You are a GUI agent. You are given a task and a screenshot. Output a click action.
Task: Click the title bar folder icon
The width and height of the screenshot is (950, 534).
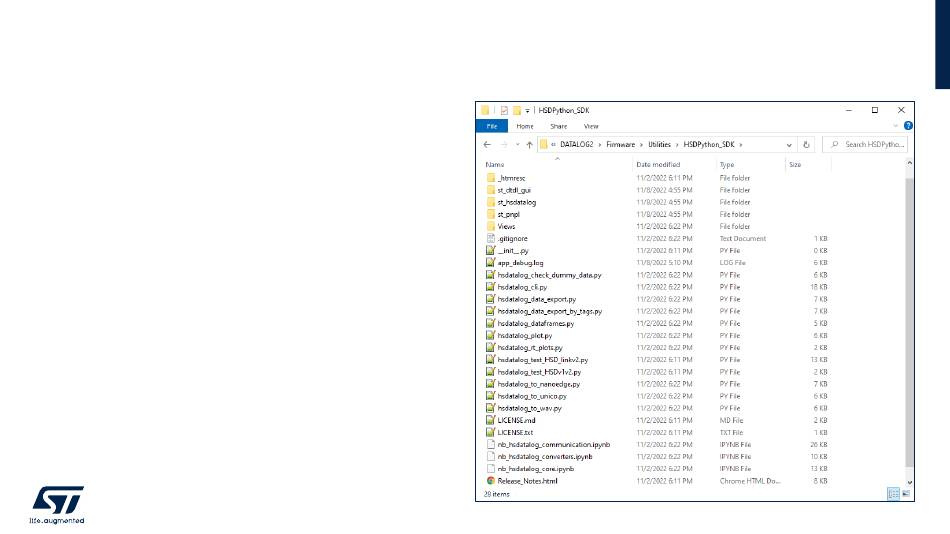[485, 110]
